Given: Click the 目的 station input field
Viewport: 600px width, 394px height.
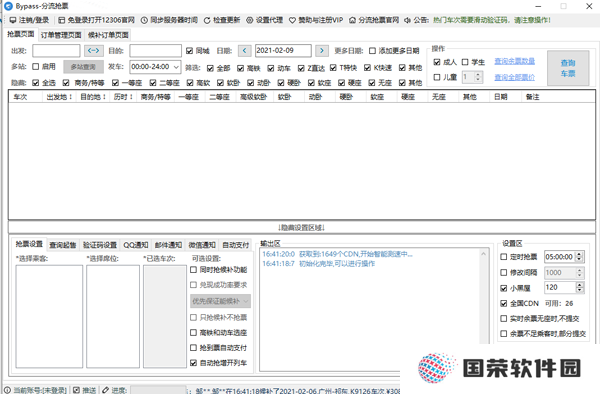Looking at the screenshot, I should click(x=155, y=51).
